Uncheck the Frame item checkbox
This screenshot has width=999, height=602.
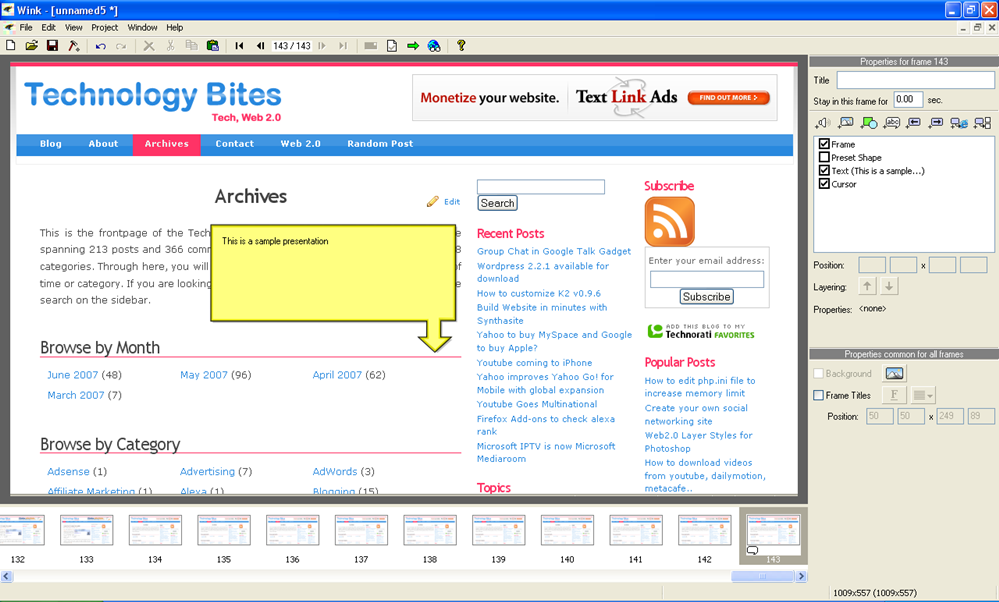pos(824,144)
